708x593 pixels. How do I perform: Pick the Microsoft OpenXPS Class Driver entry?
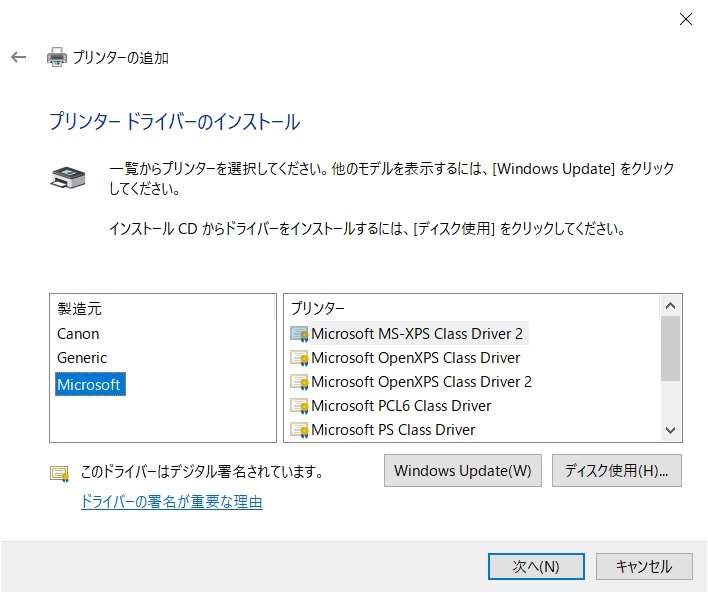coord(415,358)
